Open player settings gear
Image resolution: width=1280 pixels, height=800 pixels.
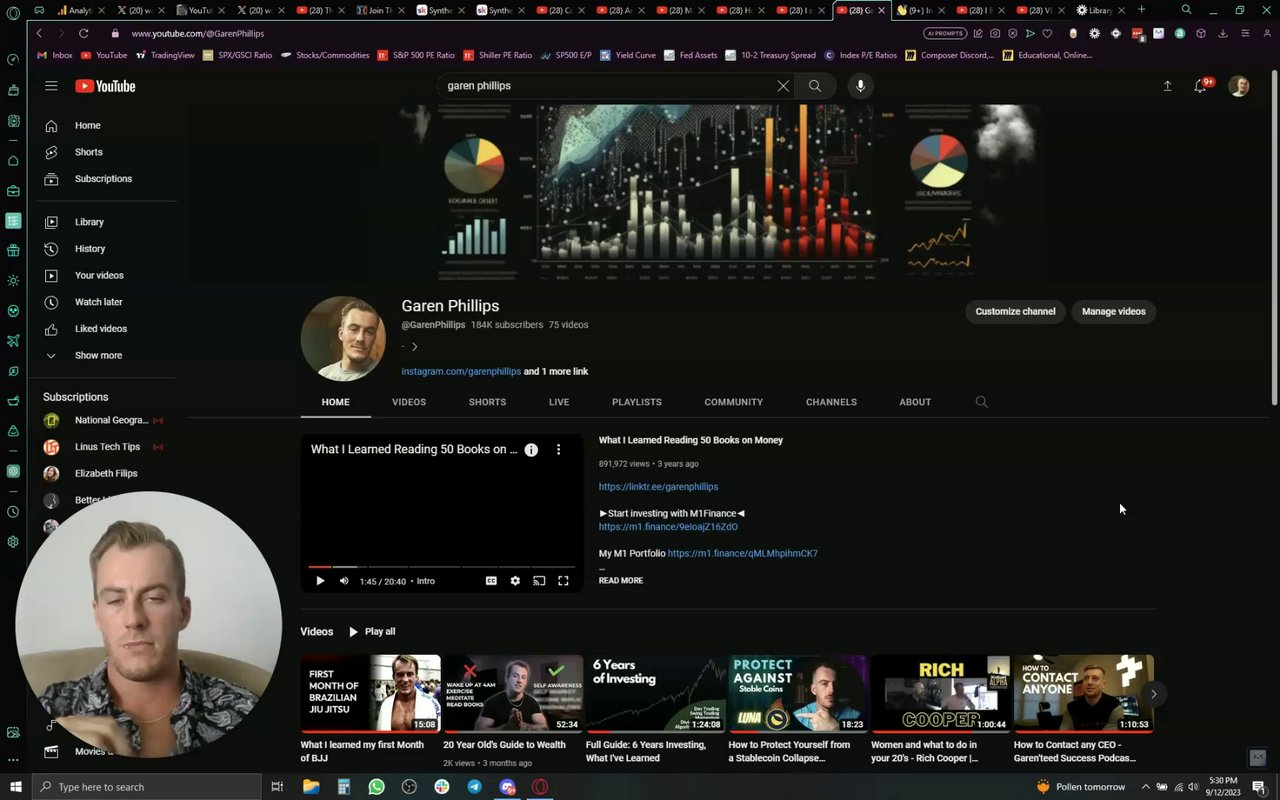(515, 581)
